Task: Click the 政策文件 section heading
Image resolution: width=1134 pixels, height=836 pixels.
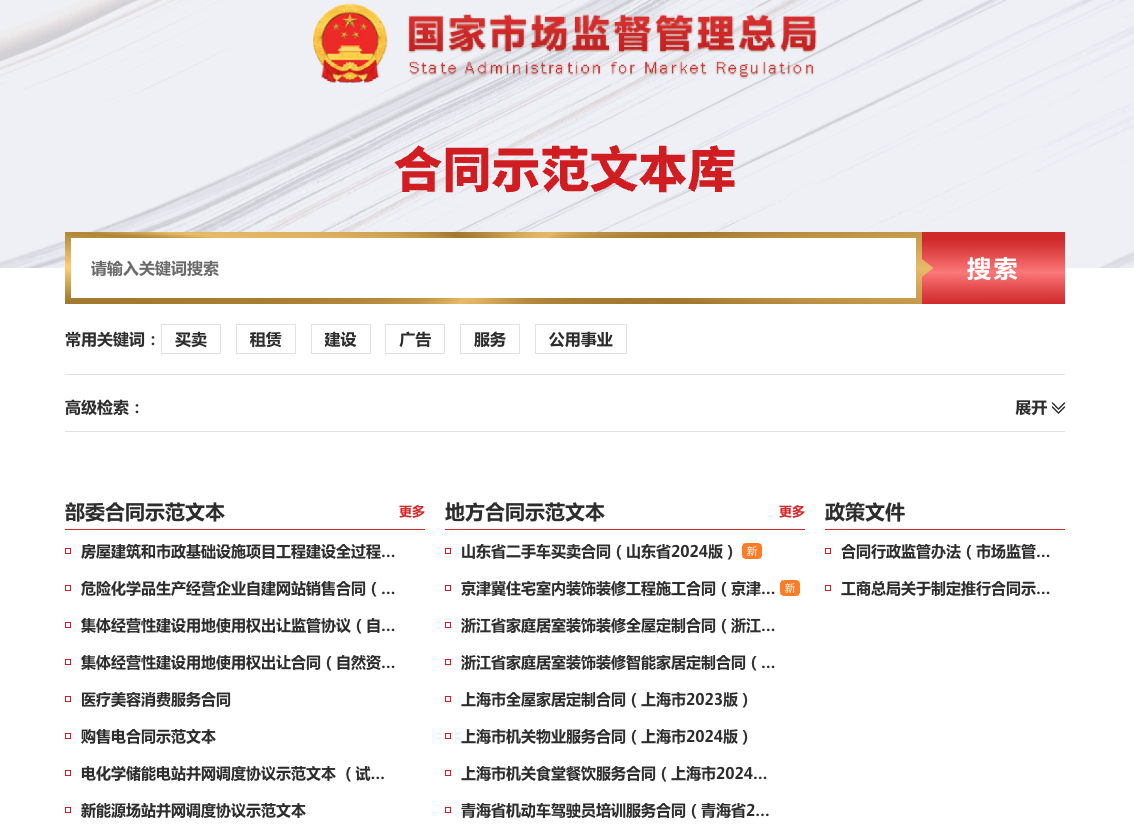Action: click(865, 512)
